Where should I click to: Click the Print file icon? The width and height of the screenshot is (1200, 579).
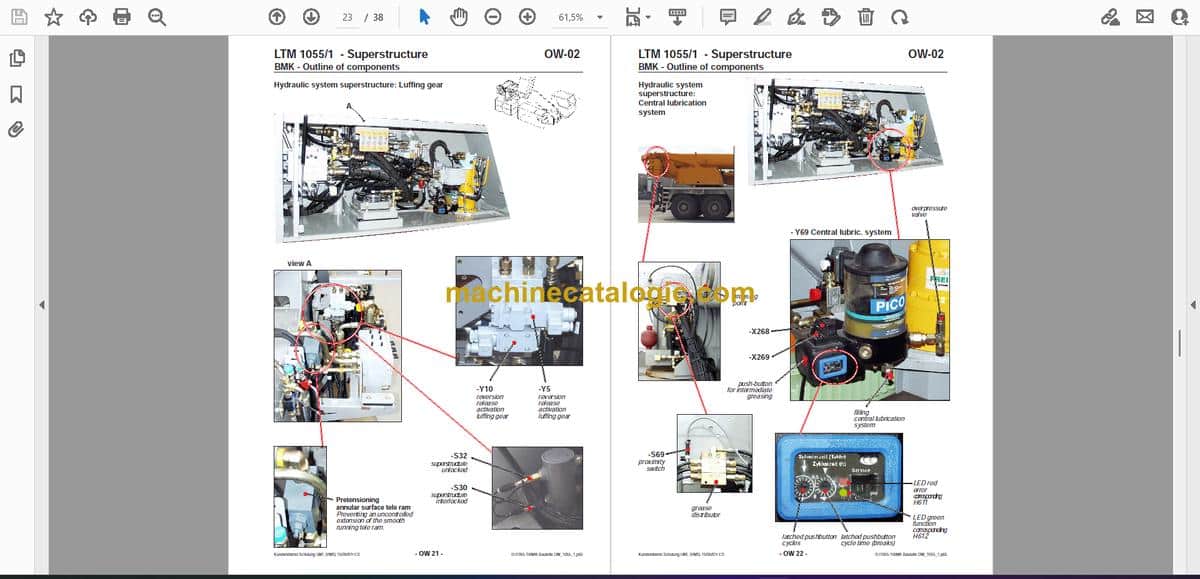point(122,17)
